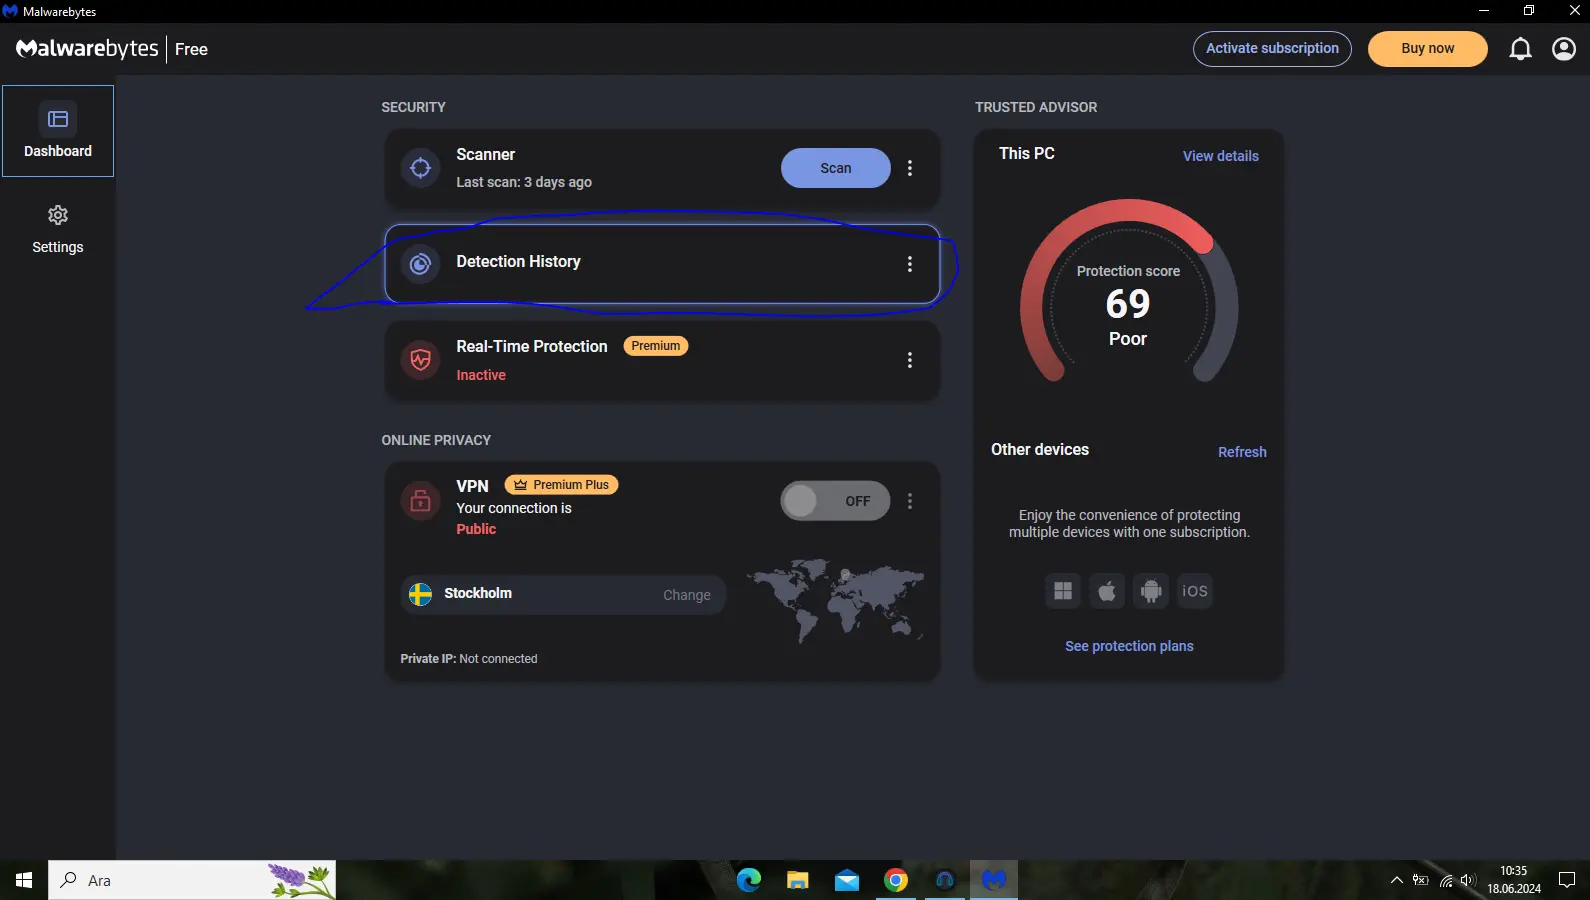Click the Inactive status text
1590x900 pixels.
pos(481,375)
